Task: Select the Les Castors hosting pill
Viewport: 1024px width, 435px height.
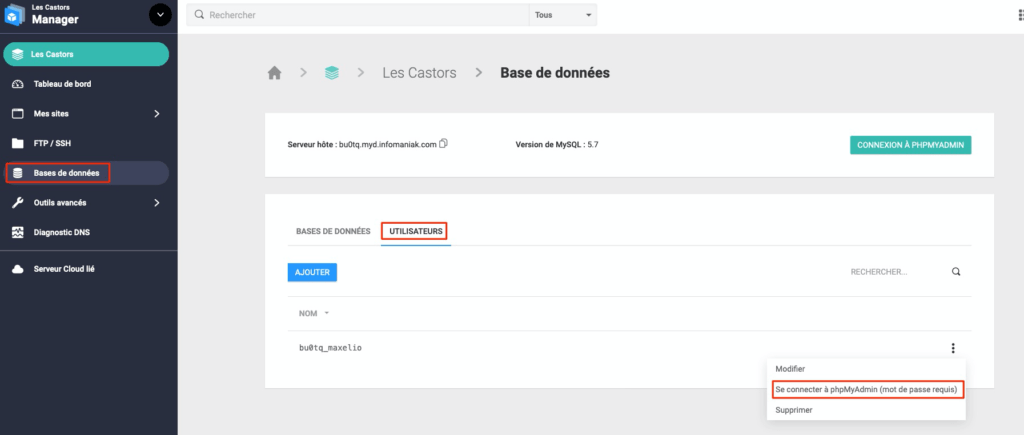Action: (86, 54)
